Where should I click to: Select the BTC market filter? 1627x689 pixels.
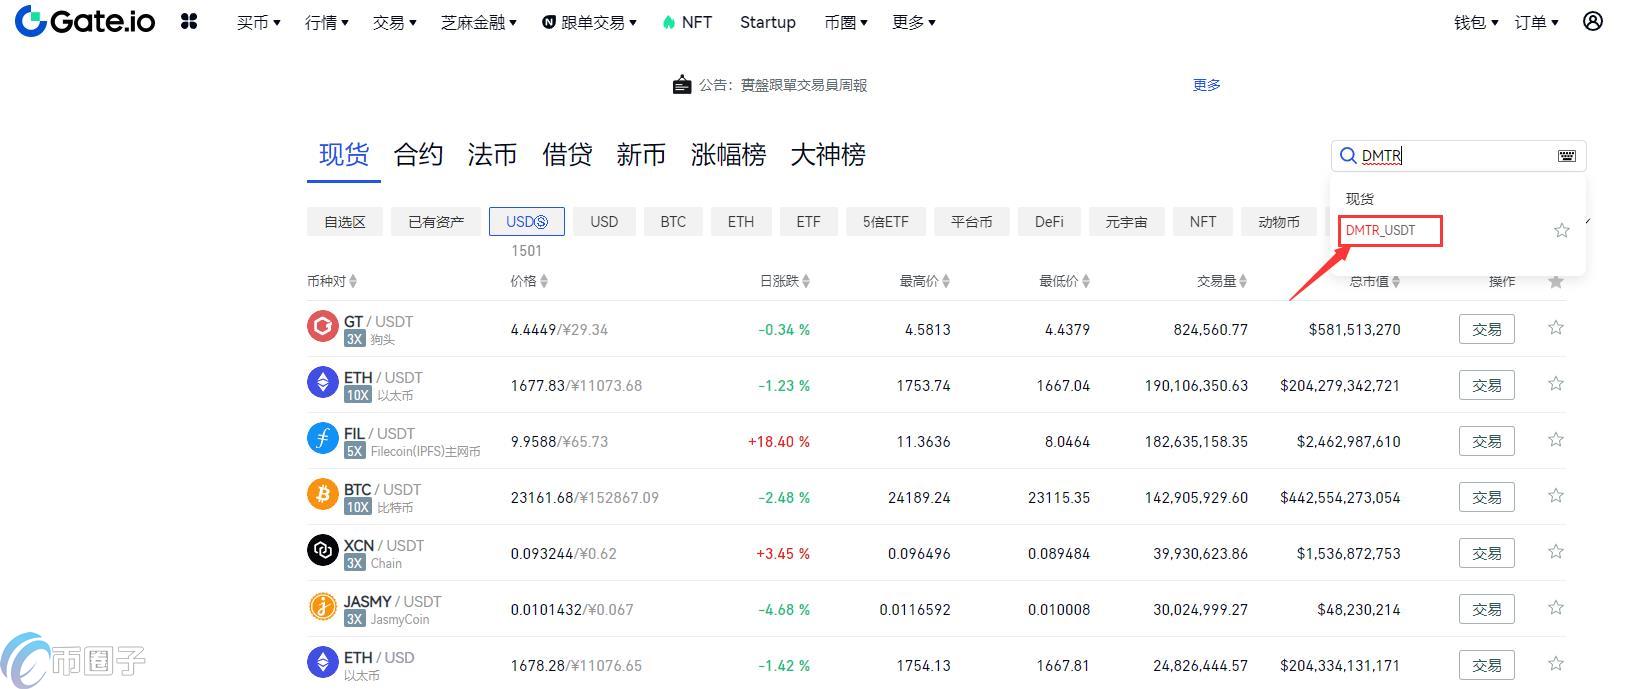point(673,222)
